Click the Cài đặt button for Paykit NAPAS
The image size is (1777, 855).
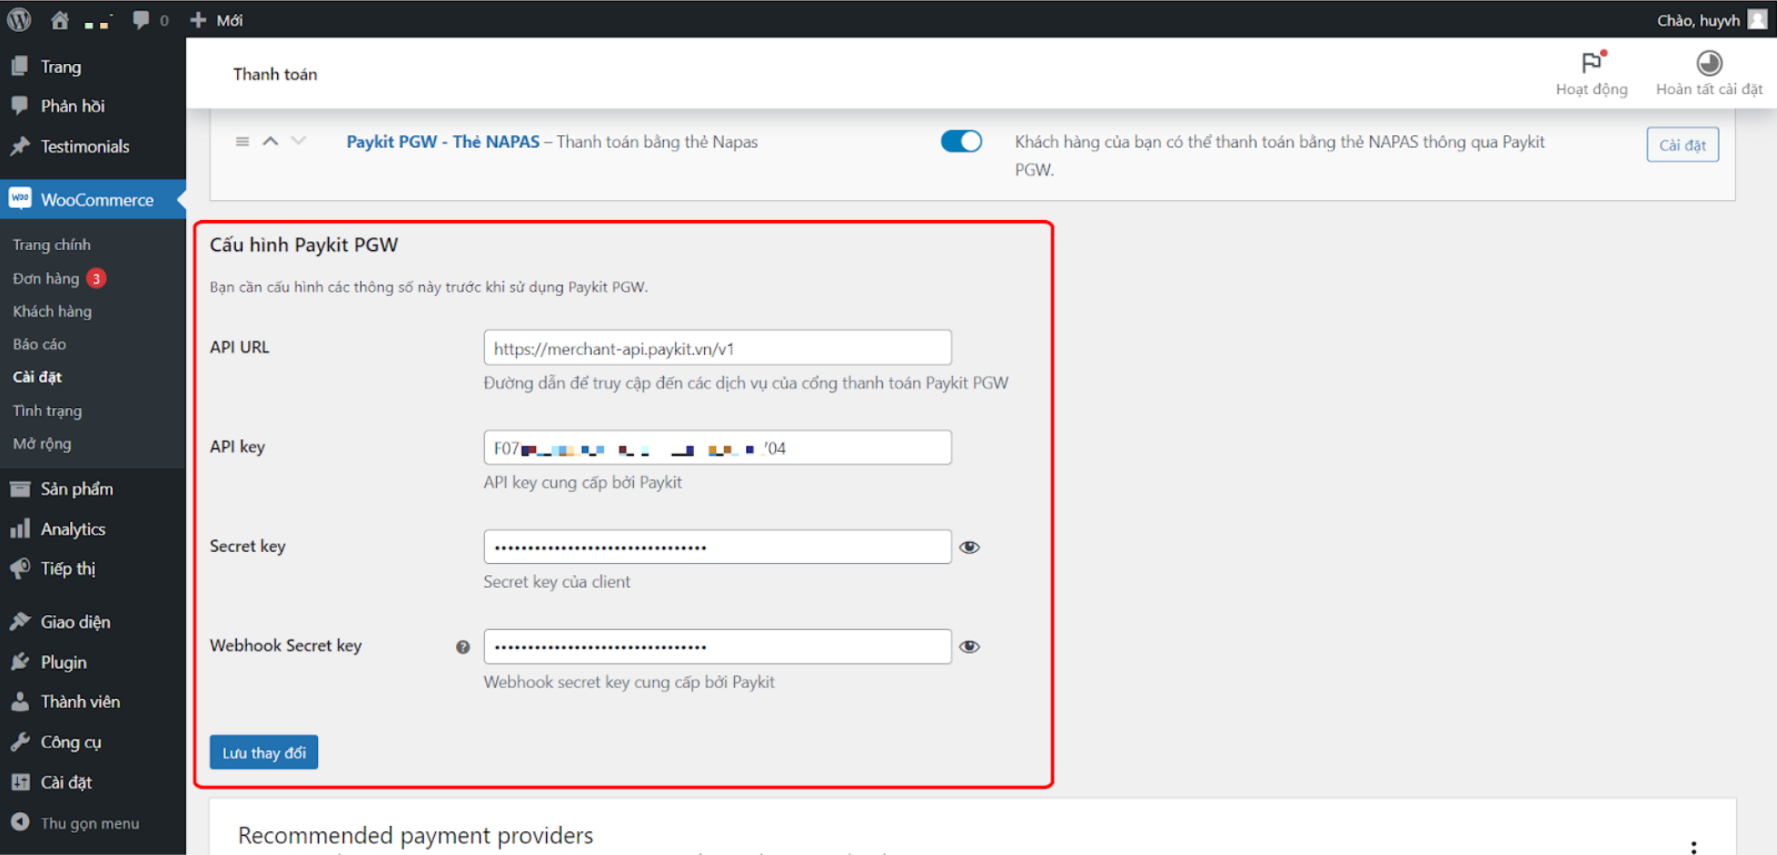click(1682, 145)
